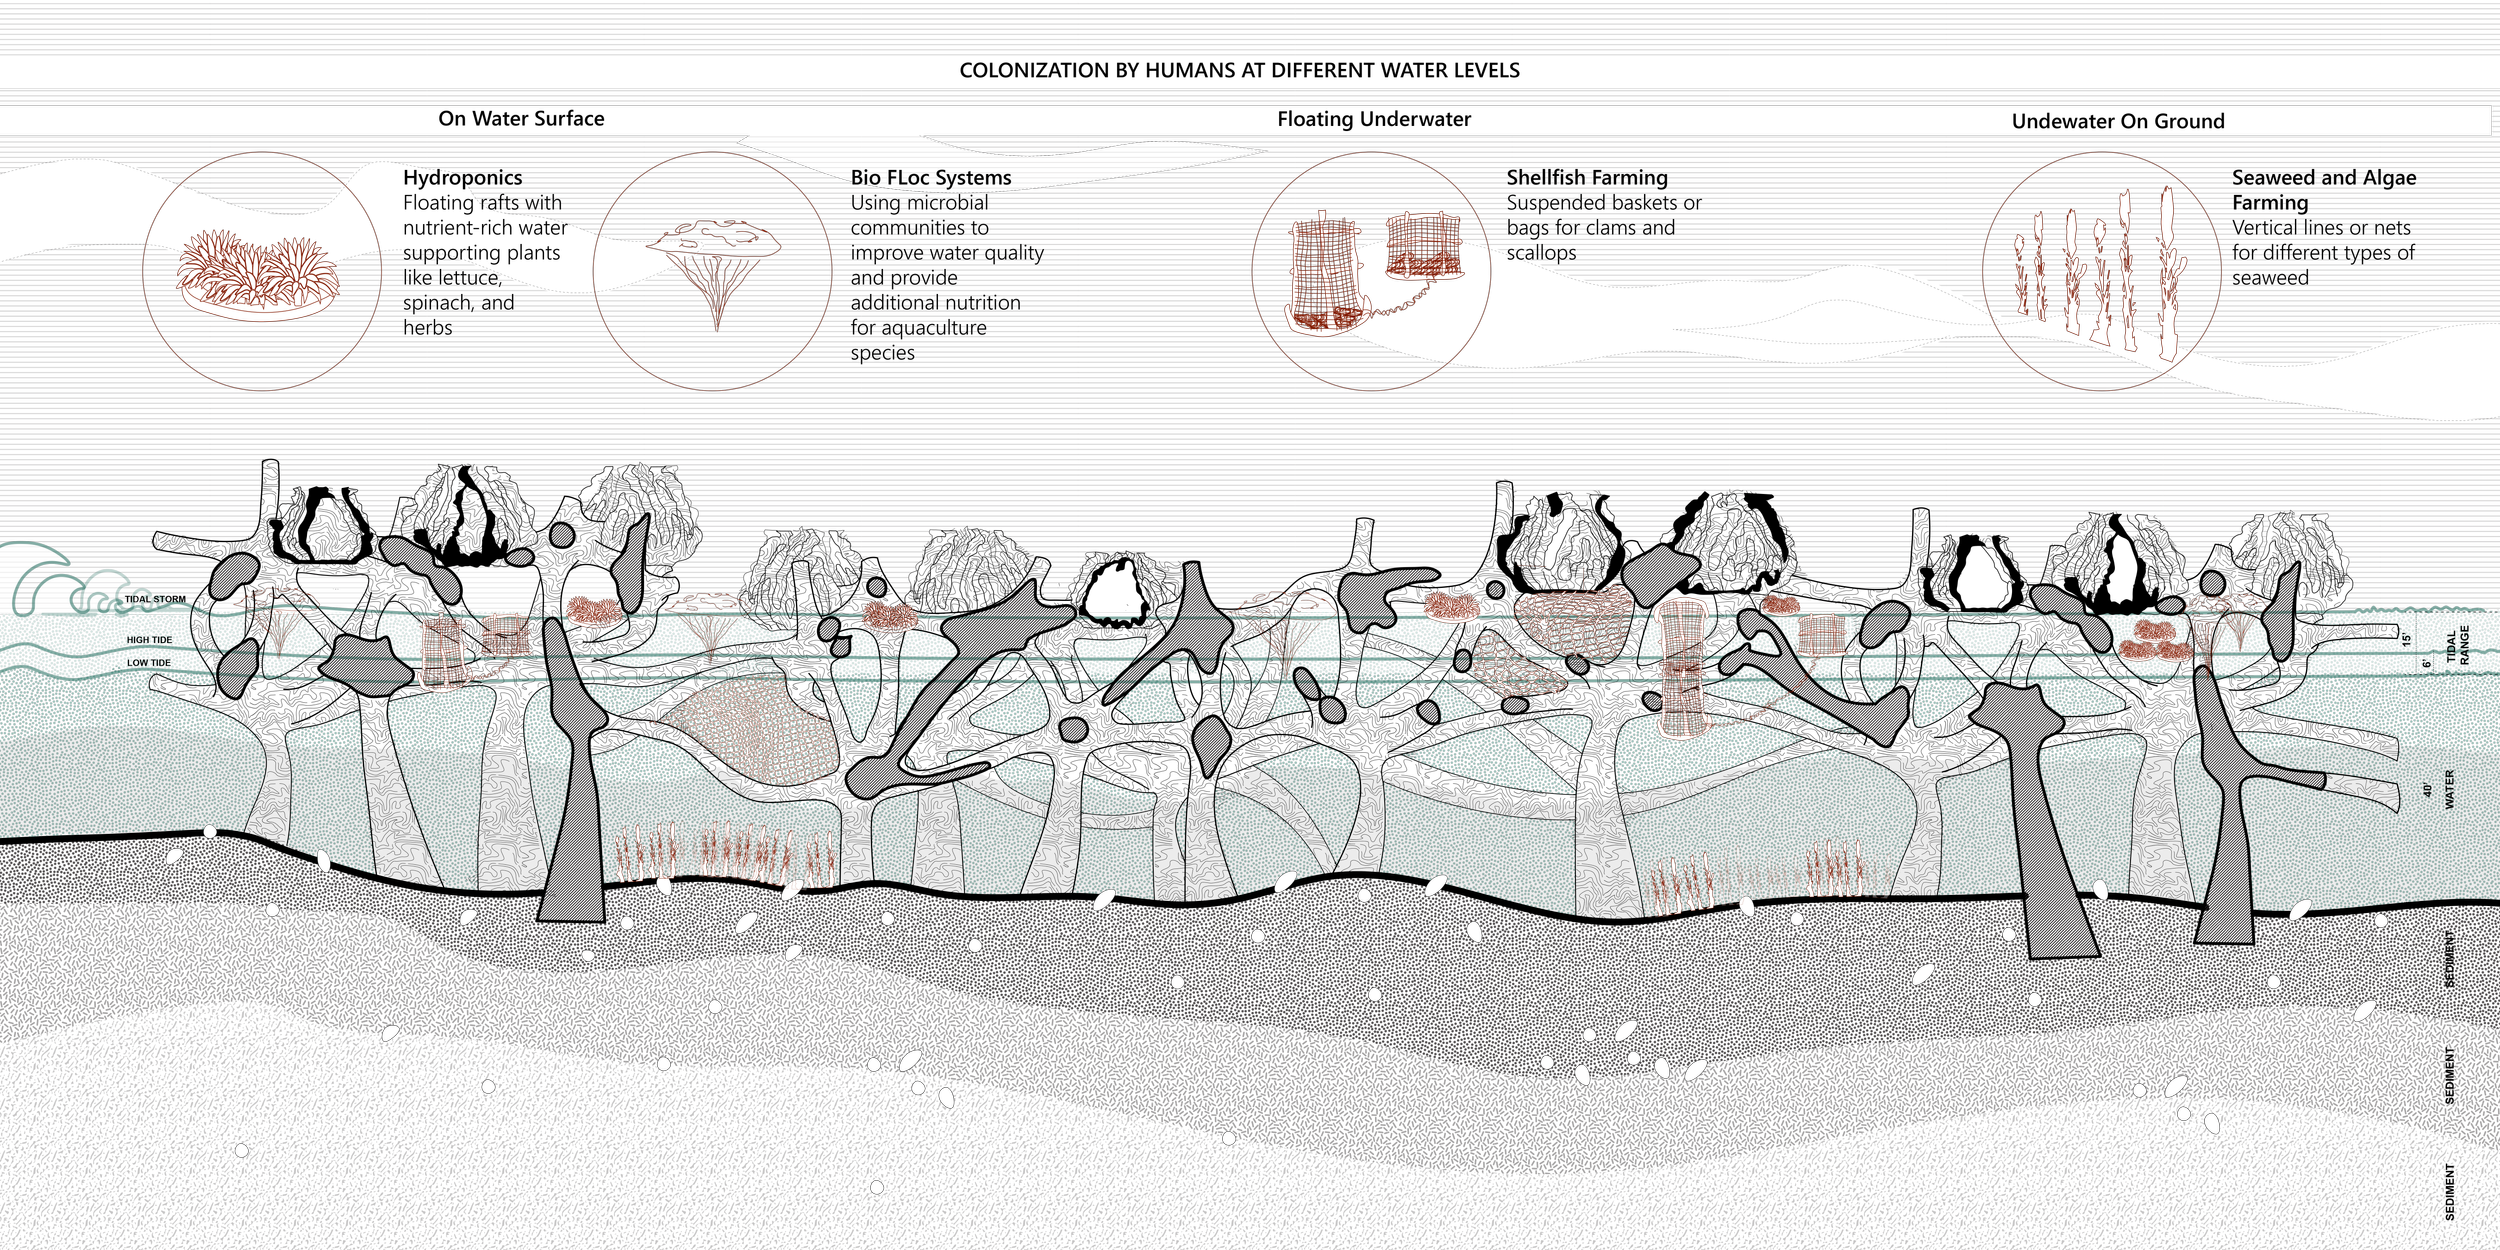Click the right seabed seaweed patch
Image resolution: width=2500 pixels, height=1250 pixels.
click(1767, 876)
